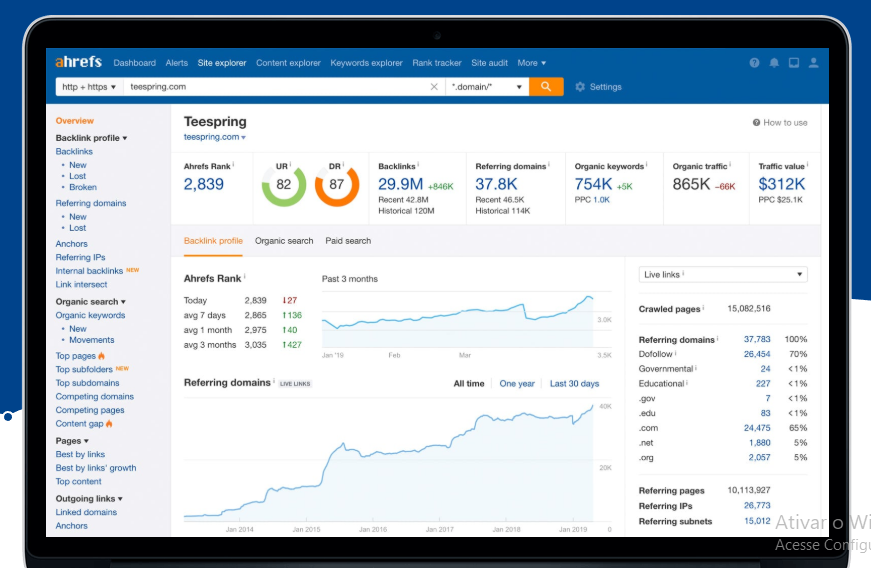Click the 37.8K referring domains value
The height and width of the screenshot is (568, 871).
[496, 184]
